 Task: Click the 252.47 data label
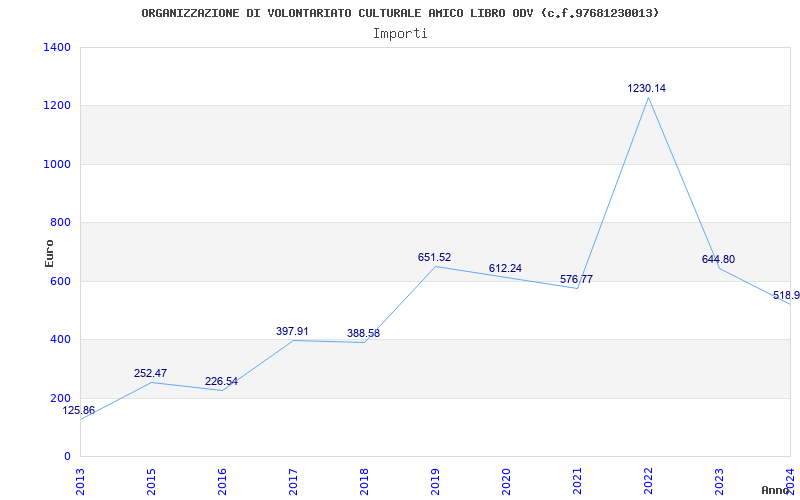point(151,373)
